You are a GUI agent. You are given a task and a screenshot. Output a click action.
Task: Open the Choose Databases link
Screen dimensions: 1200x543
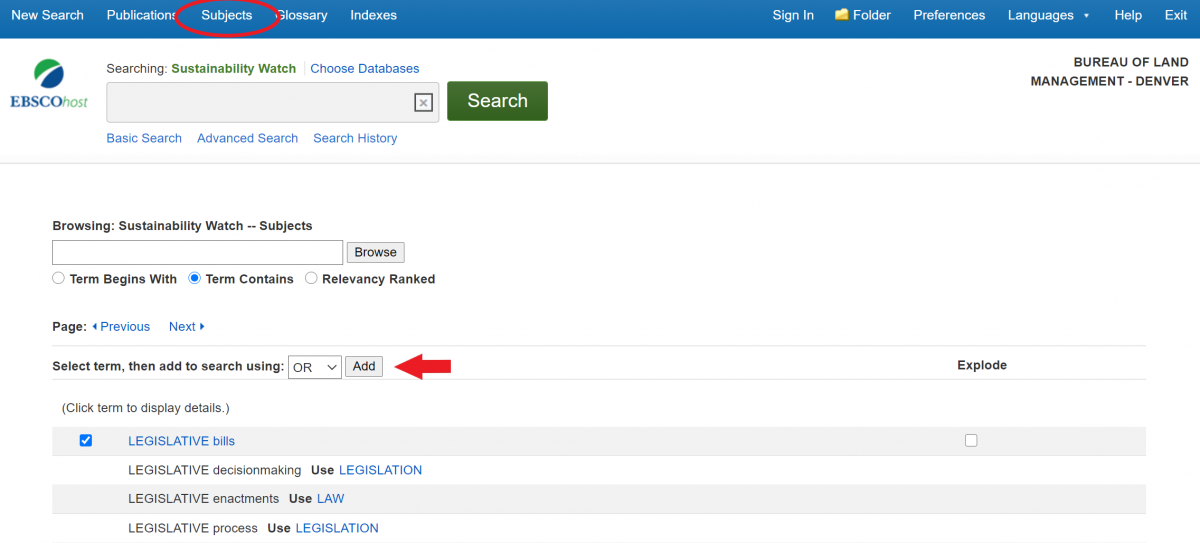coord(365,68)
